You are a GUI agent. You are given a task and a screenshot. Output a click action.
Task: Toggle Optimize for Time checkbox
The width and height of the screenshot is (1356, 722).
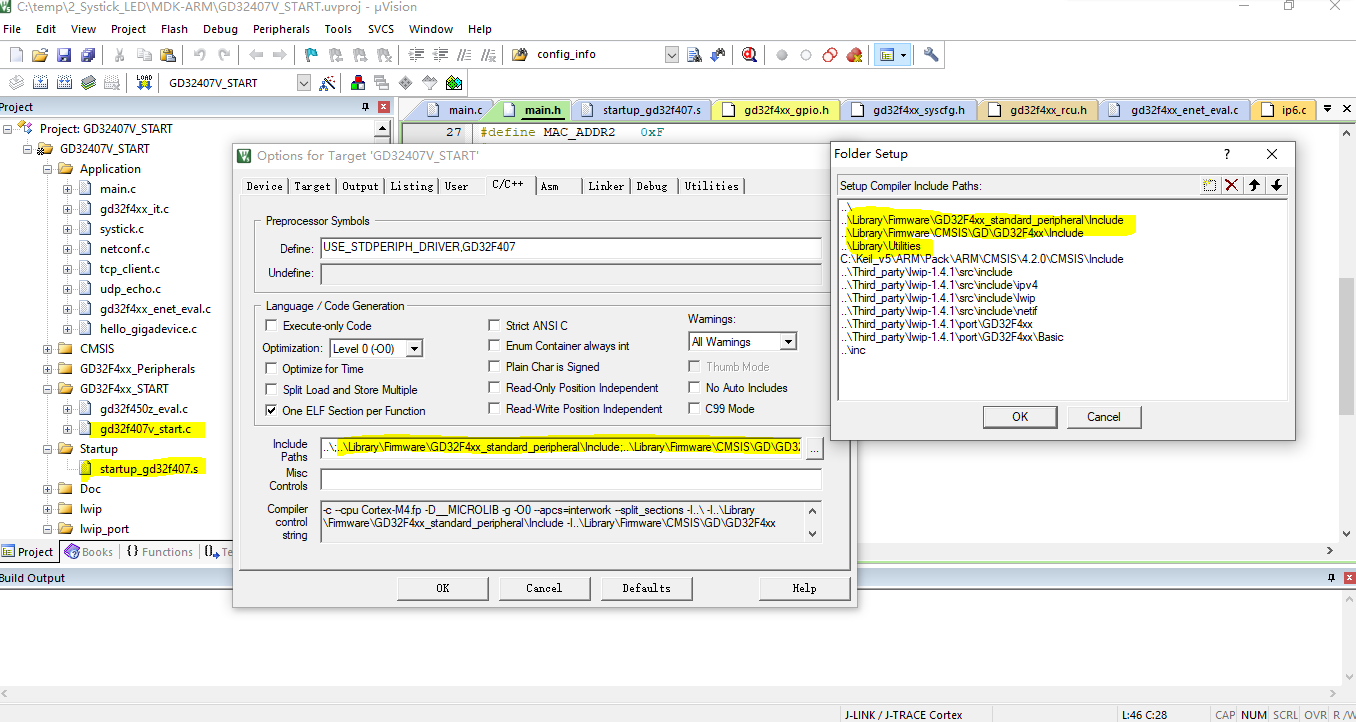point(271,369)
